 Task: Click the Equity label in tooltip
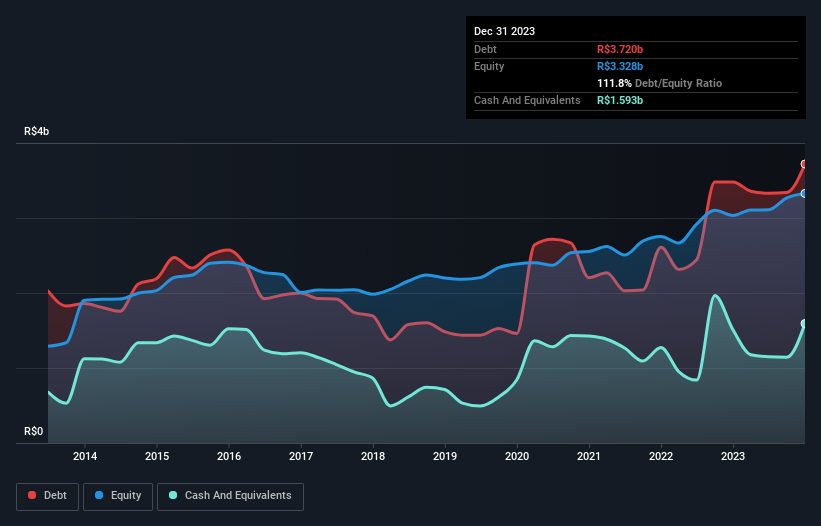(x=489, y=66)
